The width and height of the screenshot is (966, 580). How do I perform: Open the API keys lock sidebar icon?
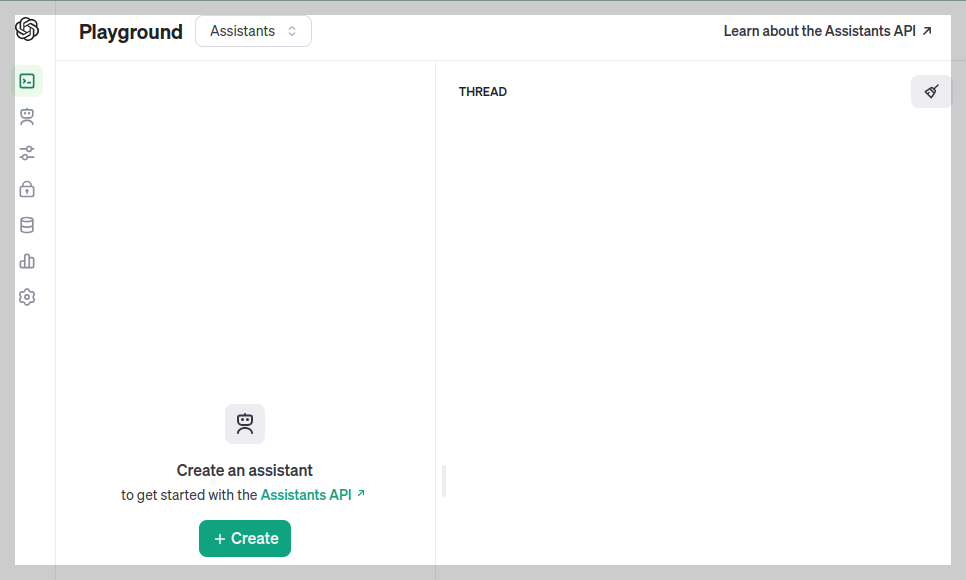pyautogui.click(x=27, y=189)
